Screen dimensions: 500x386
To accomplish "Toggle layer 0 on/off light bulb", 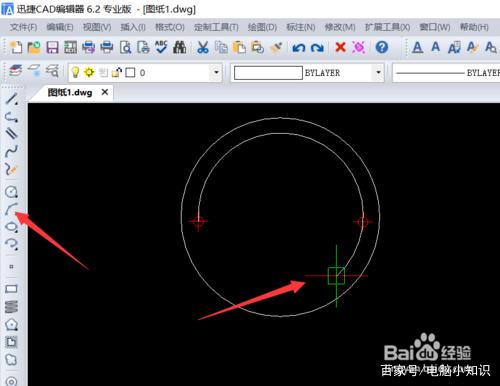I will pyautogui.click(x=75, y=72).
